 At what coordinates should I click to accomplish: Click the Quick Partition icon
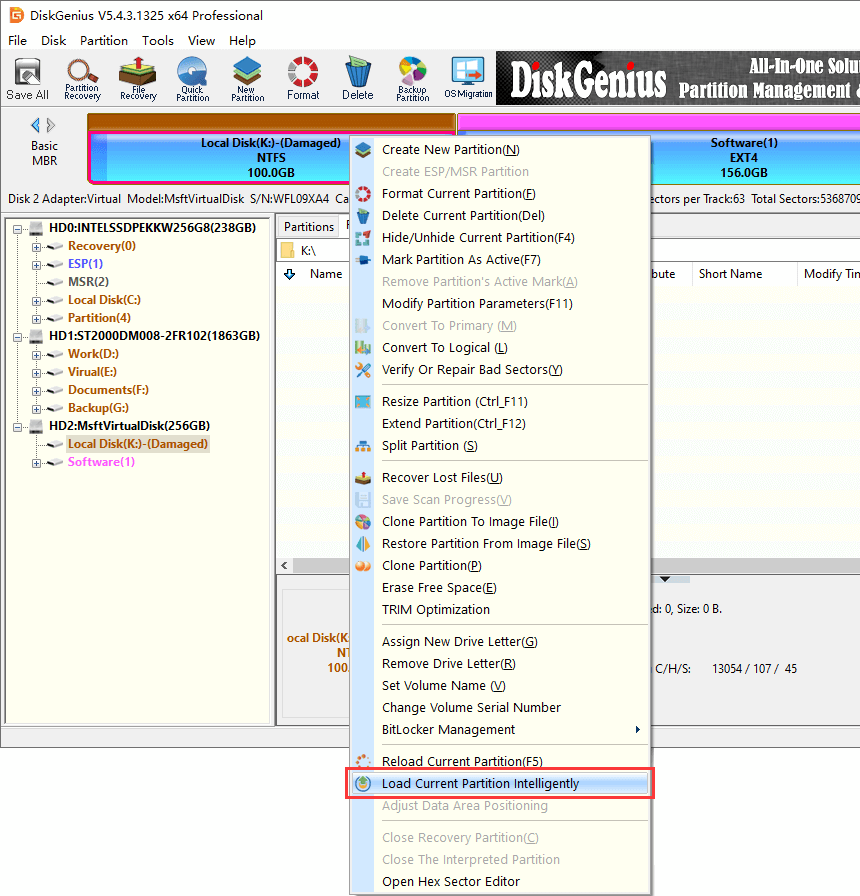(x=193, y=78)
